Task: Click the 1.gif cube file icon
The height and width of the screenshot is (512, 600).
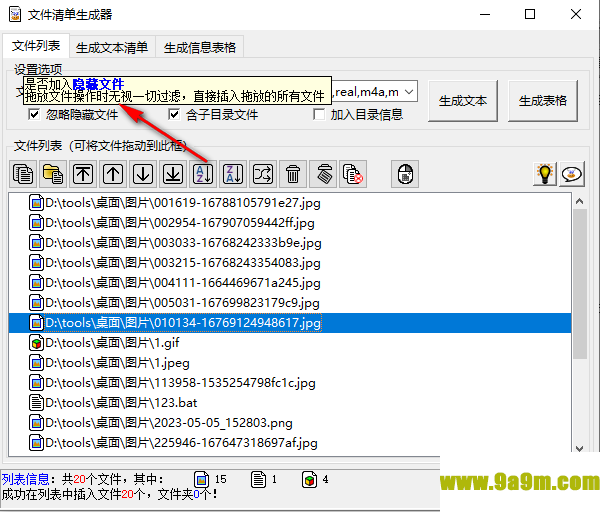Action: click(x=36, y=343)
